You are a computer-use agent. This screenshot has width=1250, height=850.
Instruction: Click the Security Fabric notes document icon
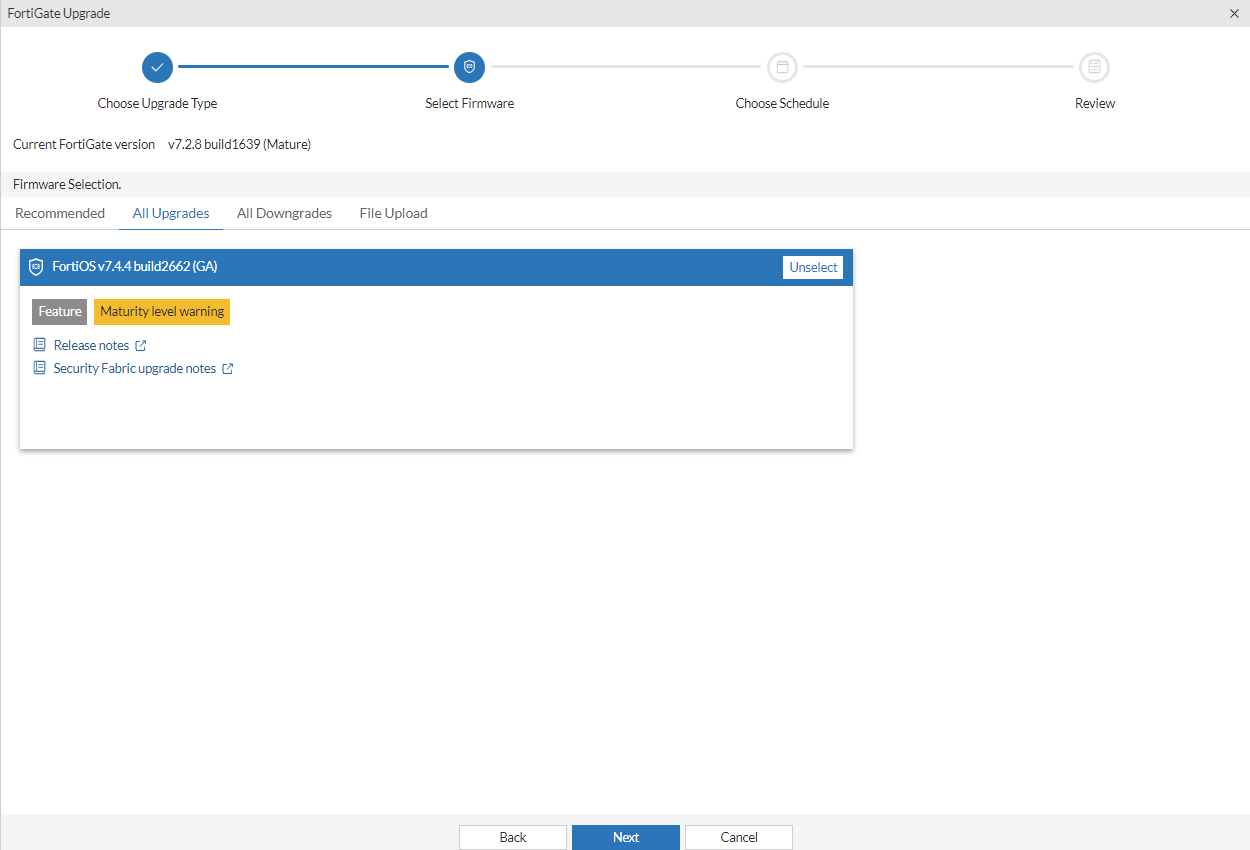click(x=39, y=367)
